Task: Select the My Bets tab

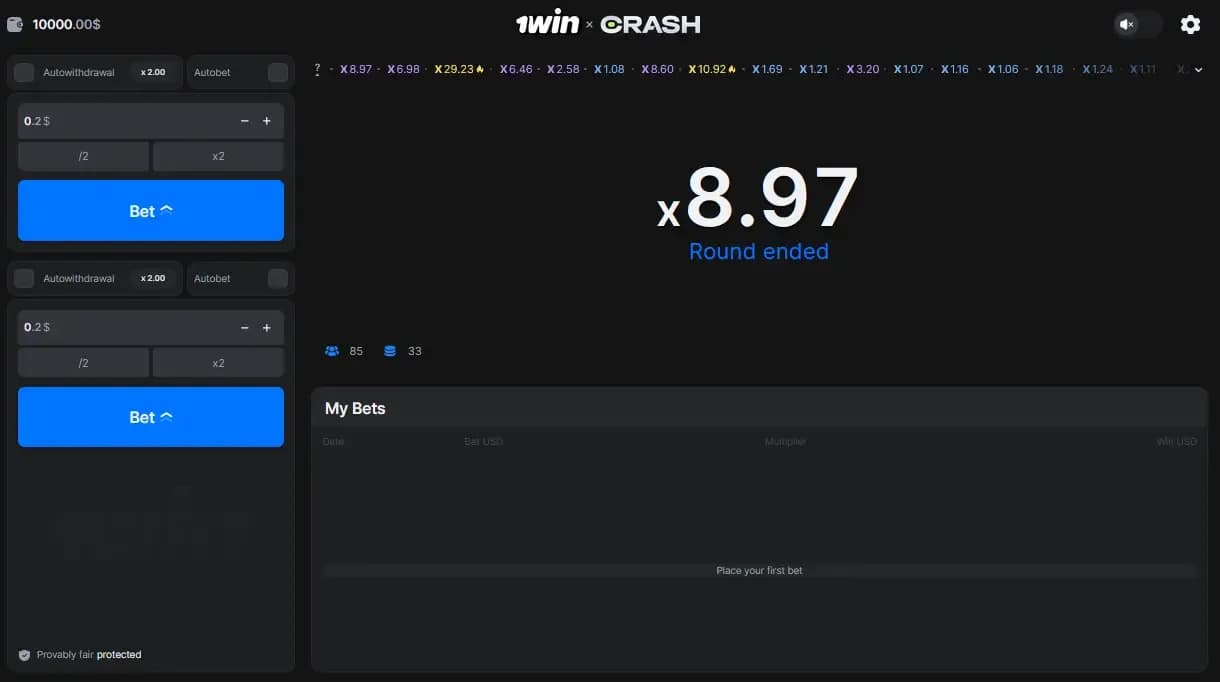Action: coord(355,408)
